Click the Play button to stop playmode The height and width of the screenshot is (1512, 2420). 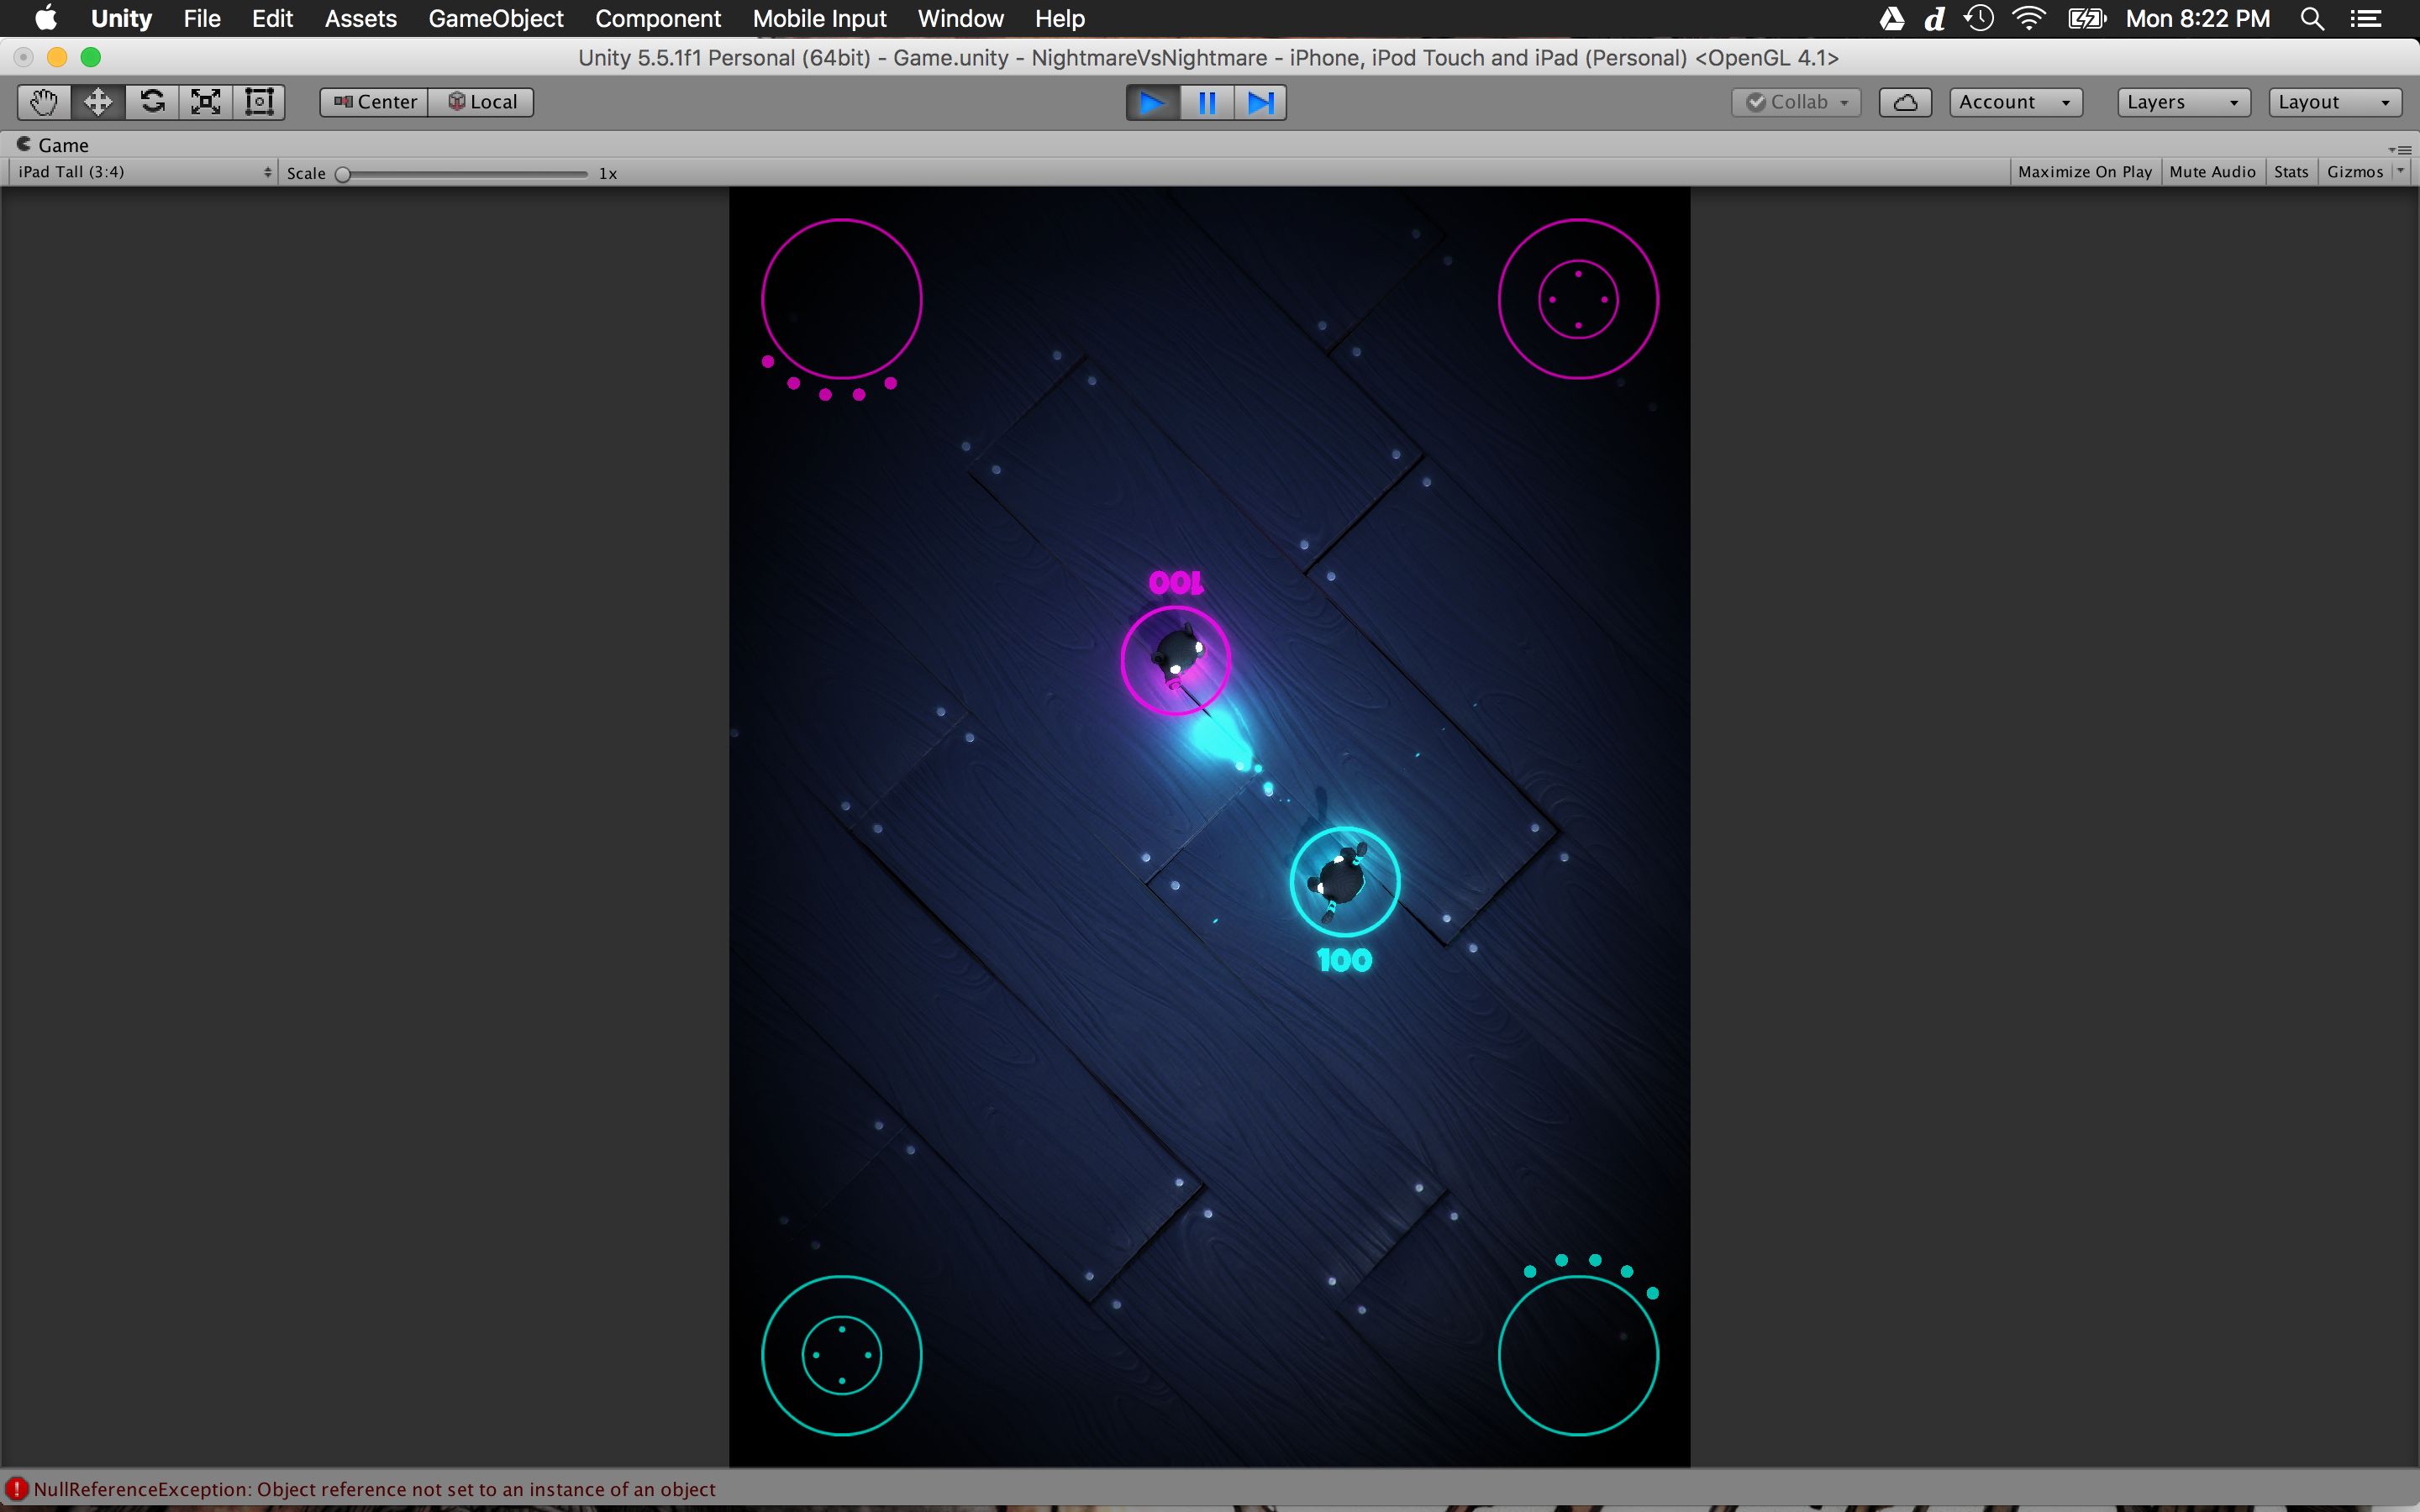1152,102
